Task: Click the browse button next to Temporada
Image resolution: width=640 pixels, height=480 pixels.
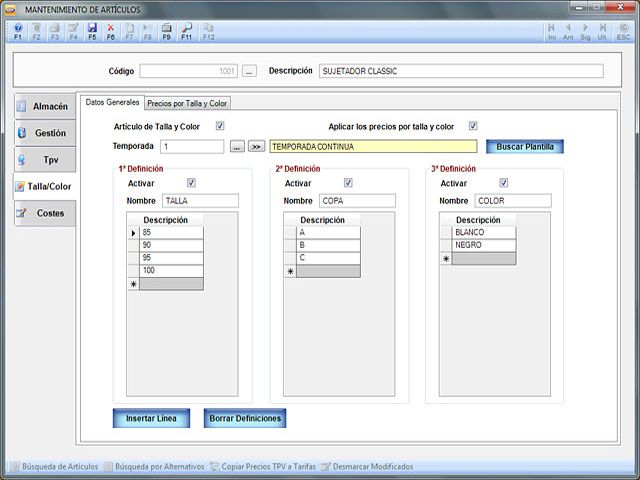Action: (x=237, y=147)
